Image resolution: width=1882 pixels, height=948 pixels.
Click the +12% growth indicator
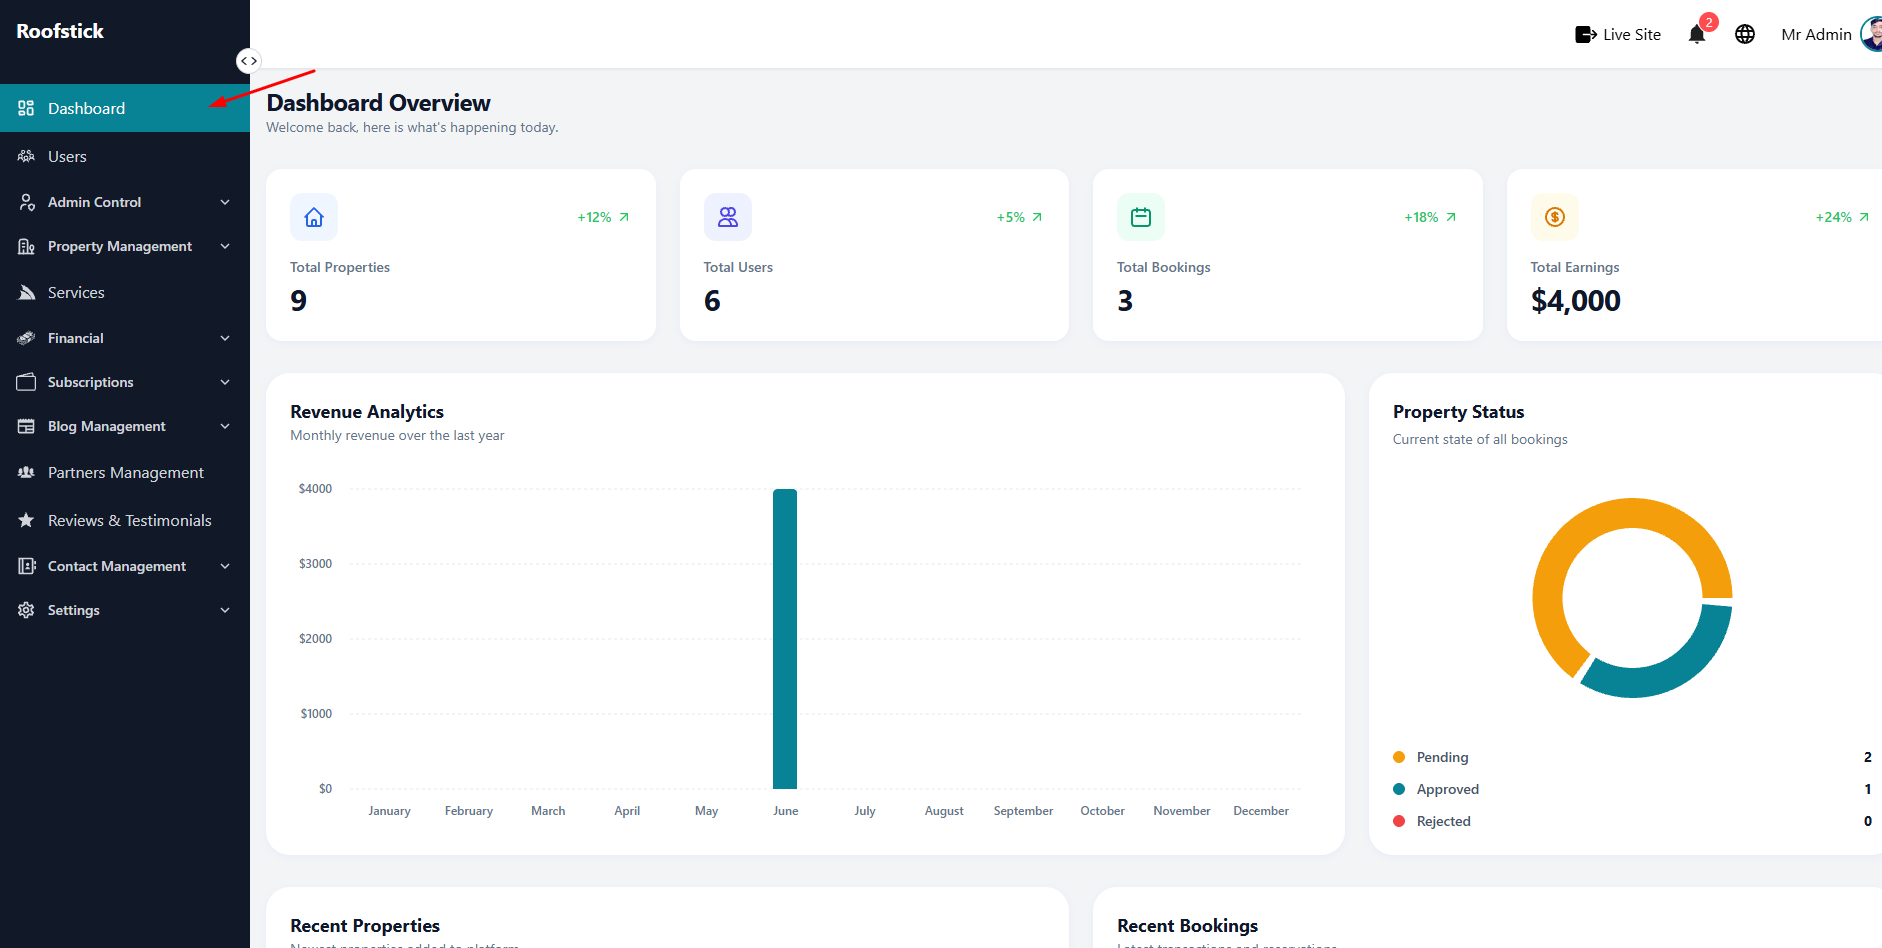tap(603, 217)
